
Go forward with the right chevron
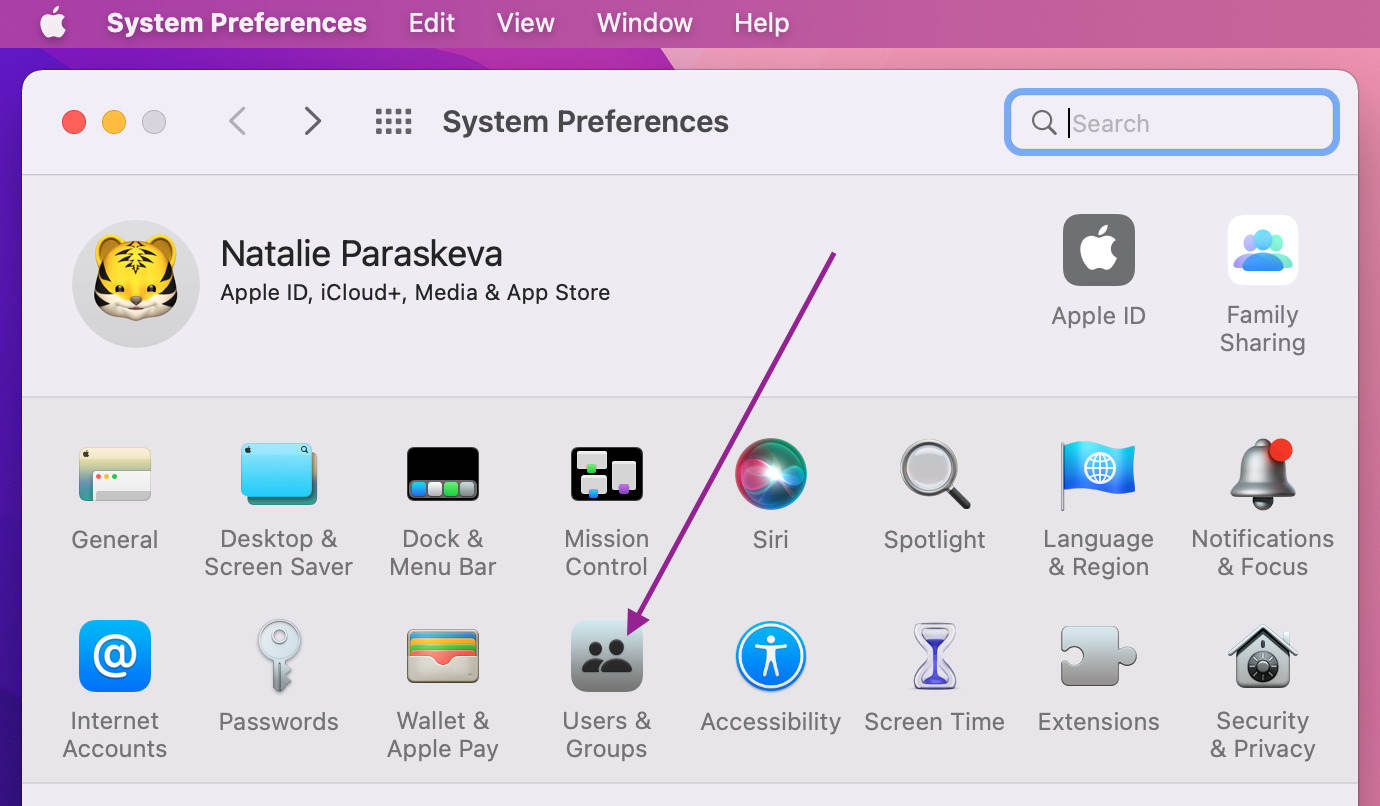tap(313, 122)
